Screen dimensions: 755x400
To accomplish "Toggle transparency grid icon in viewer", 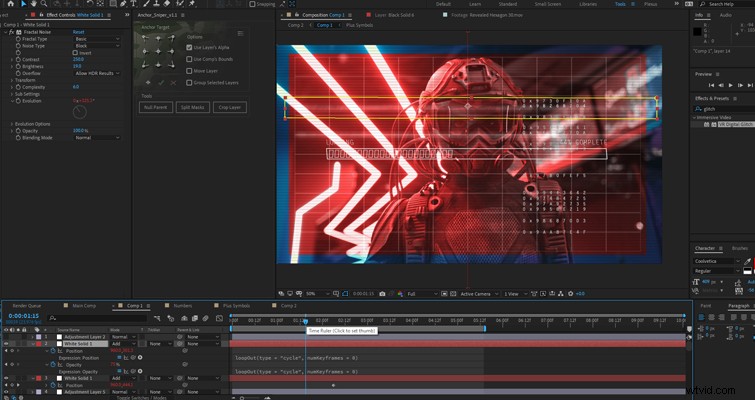I will click(454, 294).
